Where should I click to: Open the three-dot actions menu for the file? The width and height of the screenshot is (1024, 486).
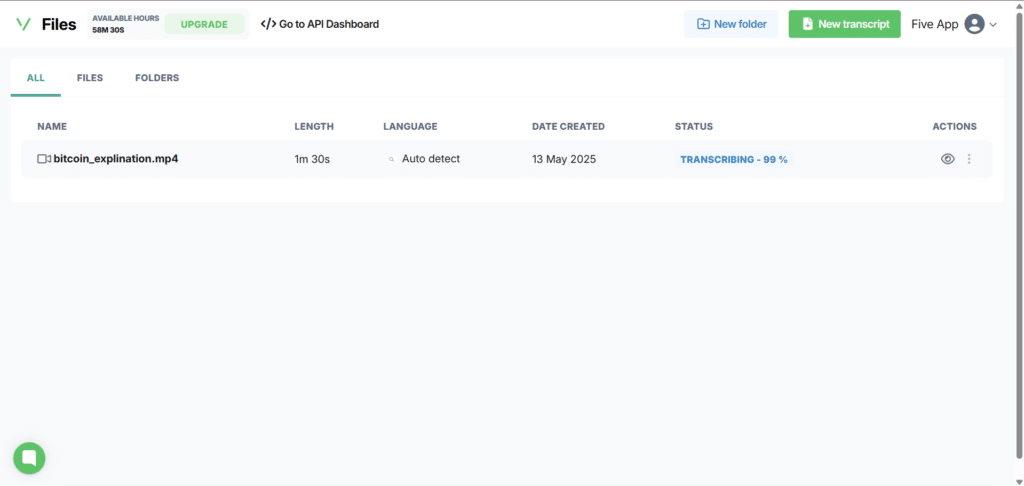(x=969, y=159)
